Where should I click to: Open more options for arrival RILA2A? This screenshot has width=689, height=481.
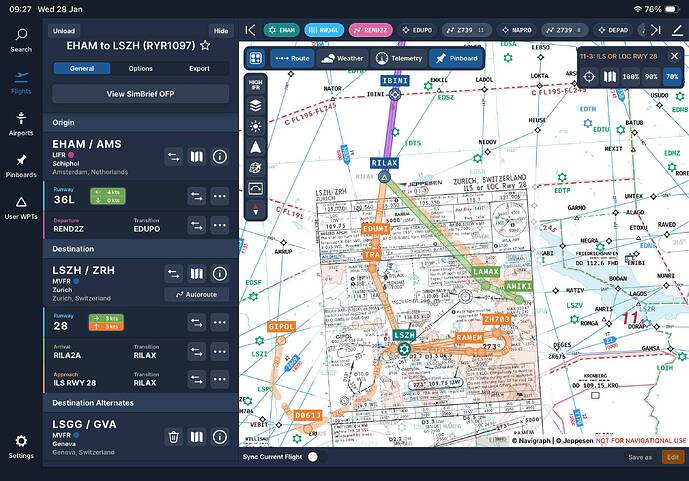[220, 351]
